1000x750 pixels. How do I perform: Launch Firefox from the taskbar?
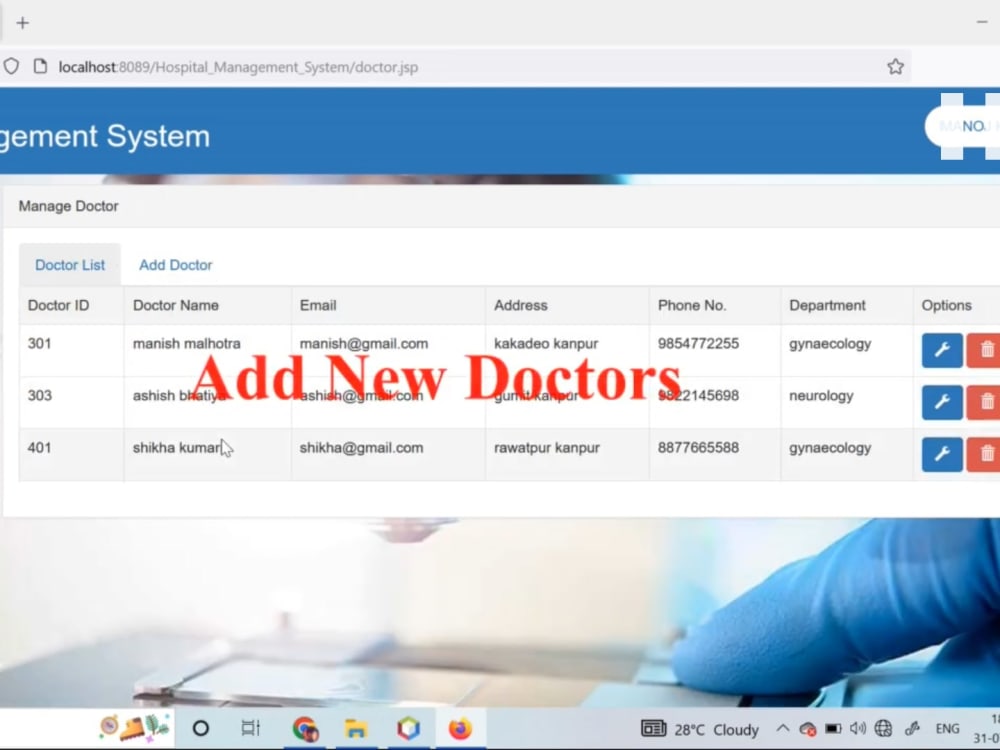pos(460,729)
